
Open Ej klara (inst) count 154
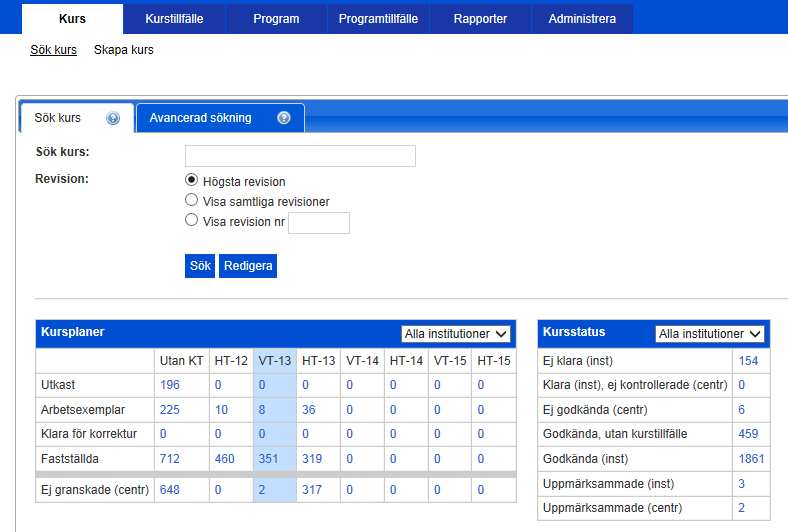(x=748, y=361)
